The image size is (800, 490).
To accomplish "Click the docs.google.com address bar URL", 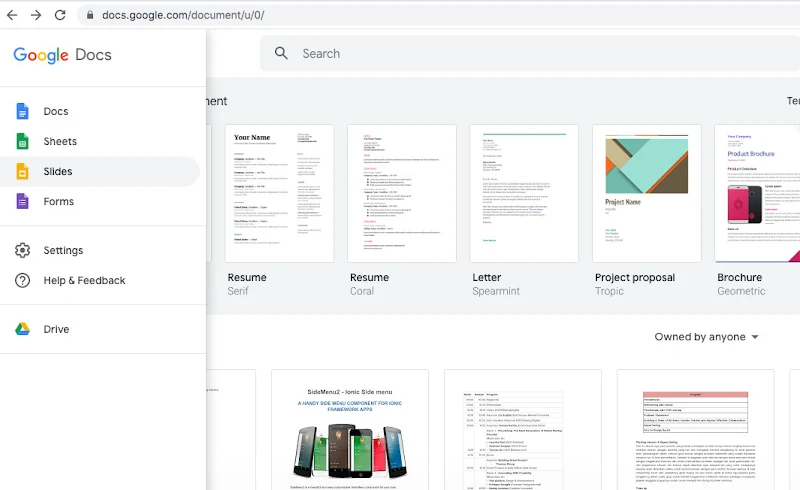I will [183, 15].
